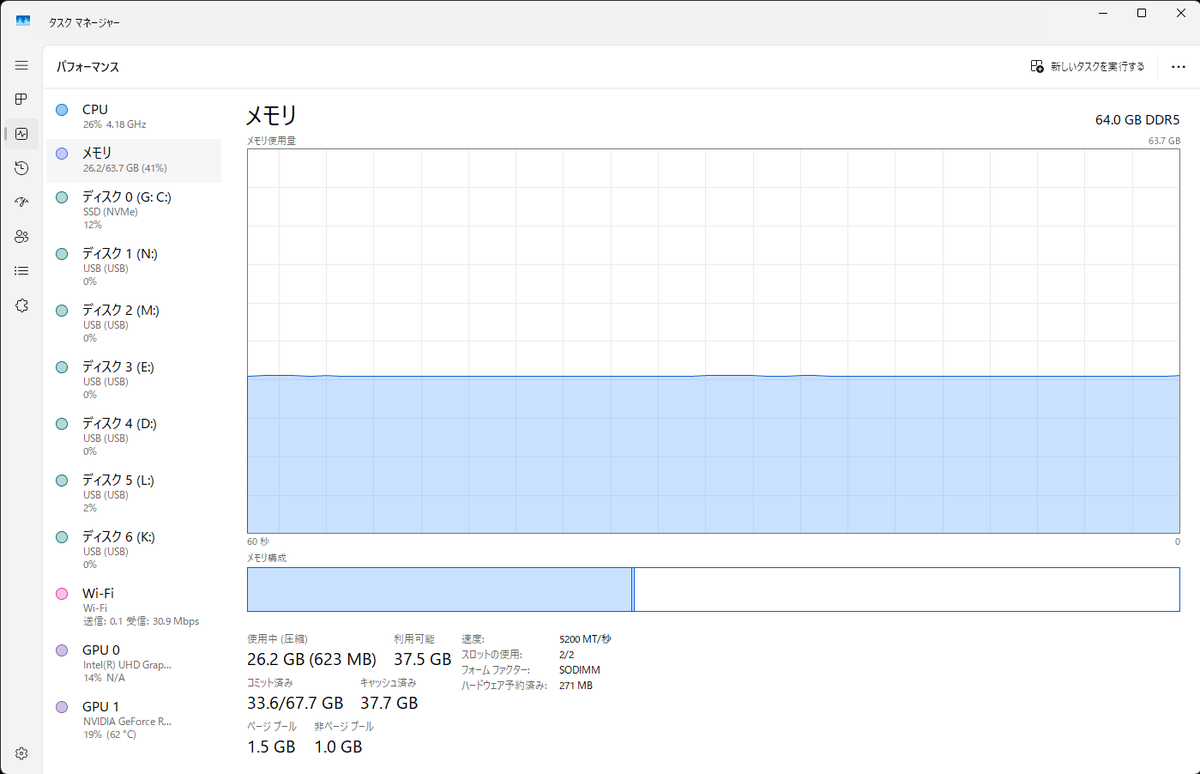Click the 26.2 GB (623 MB) in-use value
1200x774 pixels.
[x=311, y=659]
